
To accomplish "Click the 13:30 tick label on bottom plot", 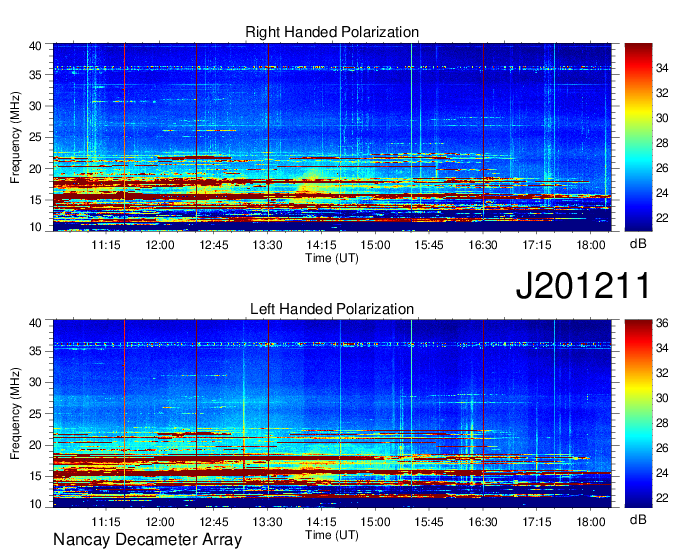I will click(x=268, y=522).
